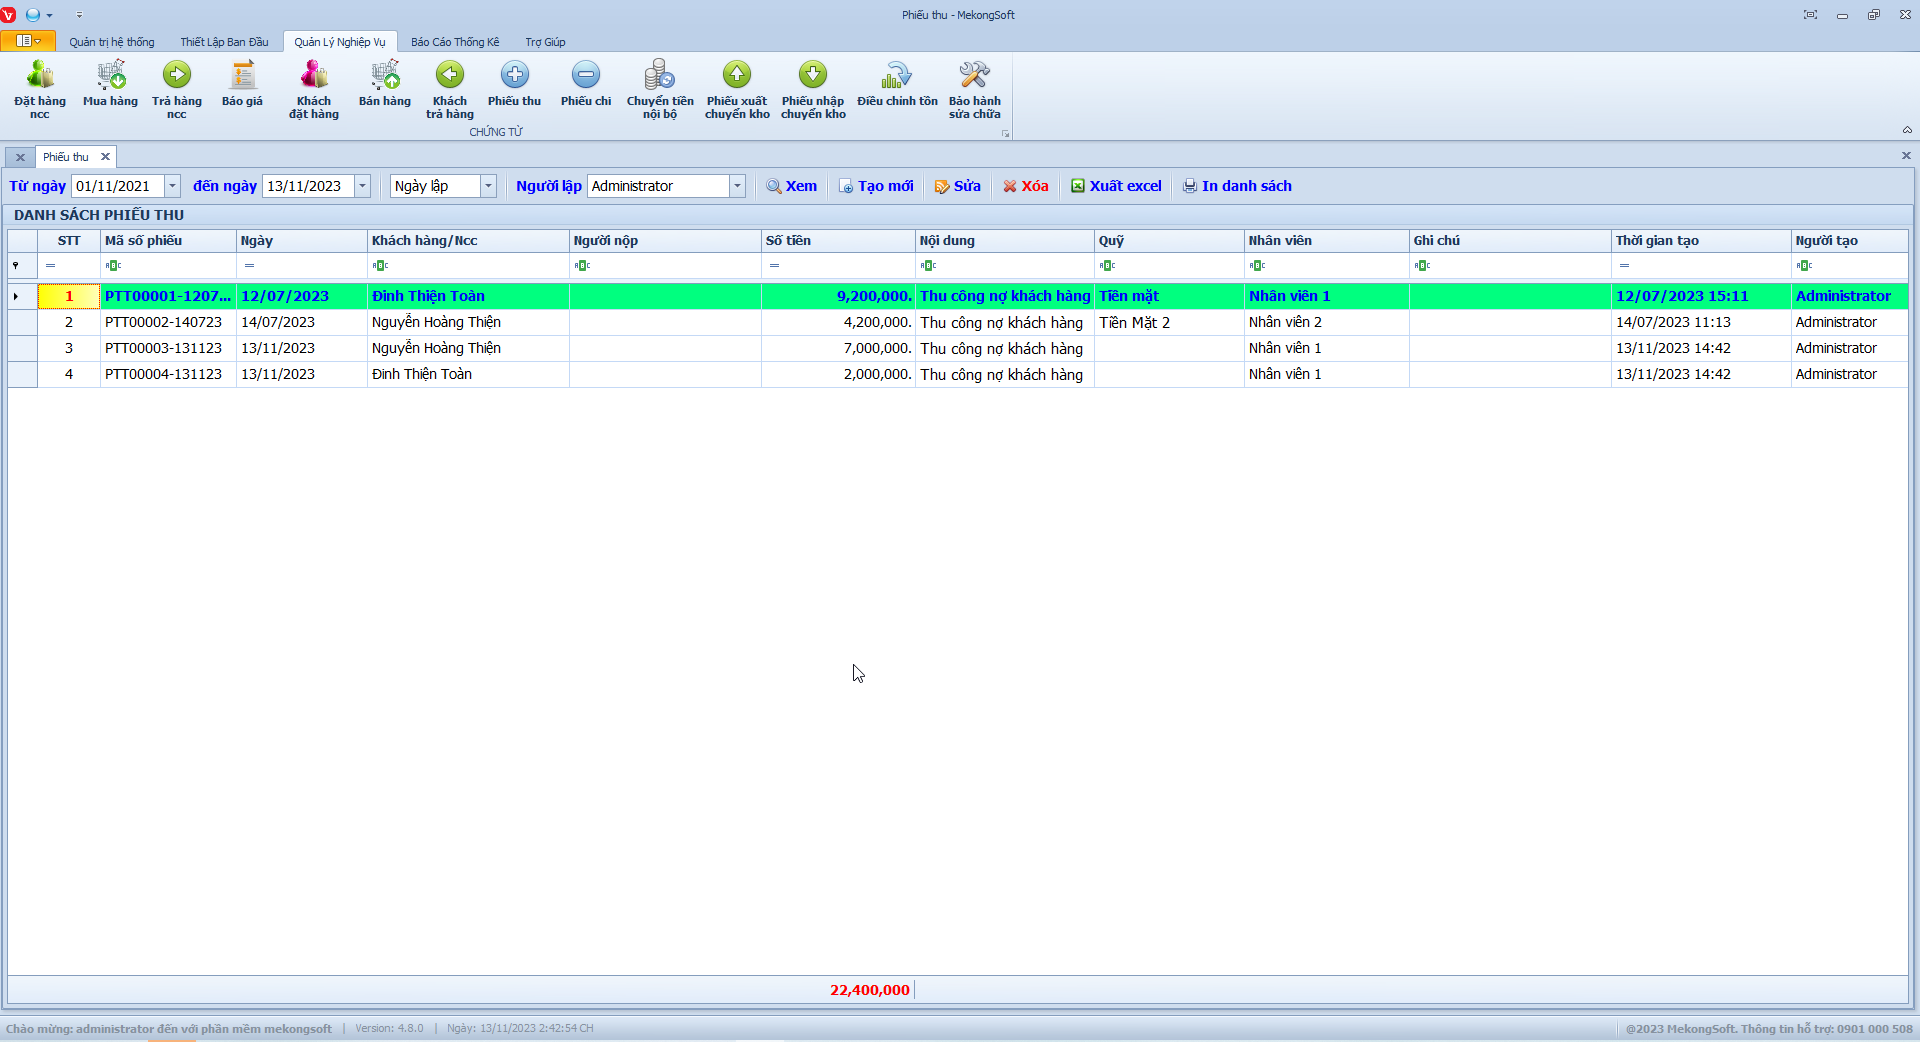This screenshot has width=1920, height=1042.
Task: Select receipt row PTT00003-131123
Action: [163, 348]
